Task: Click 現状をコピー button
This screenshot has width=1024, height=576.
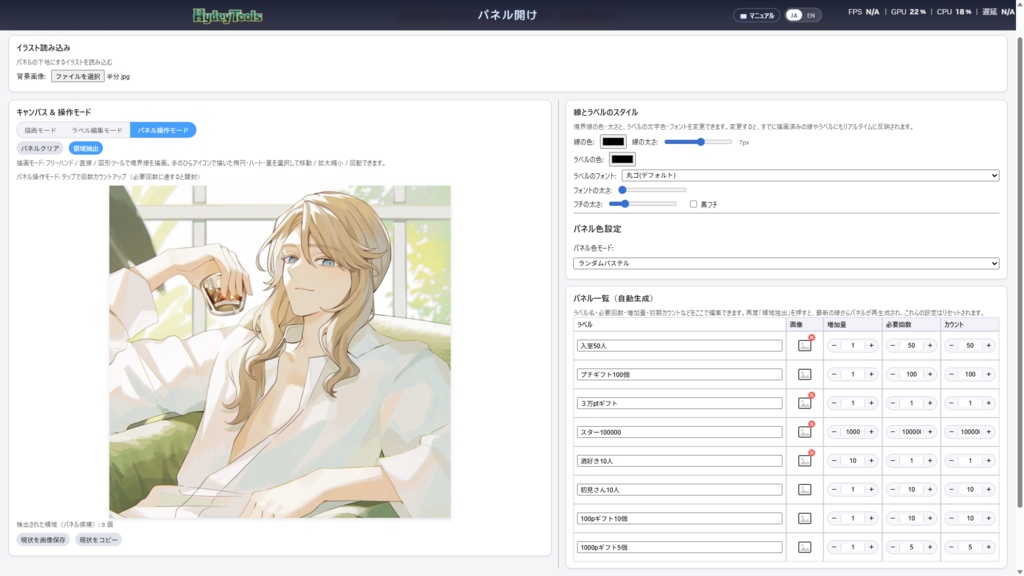Action: tap(98, 540)
